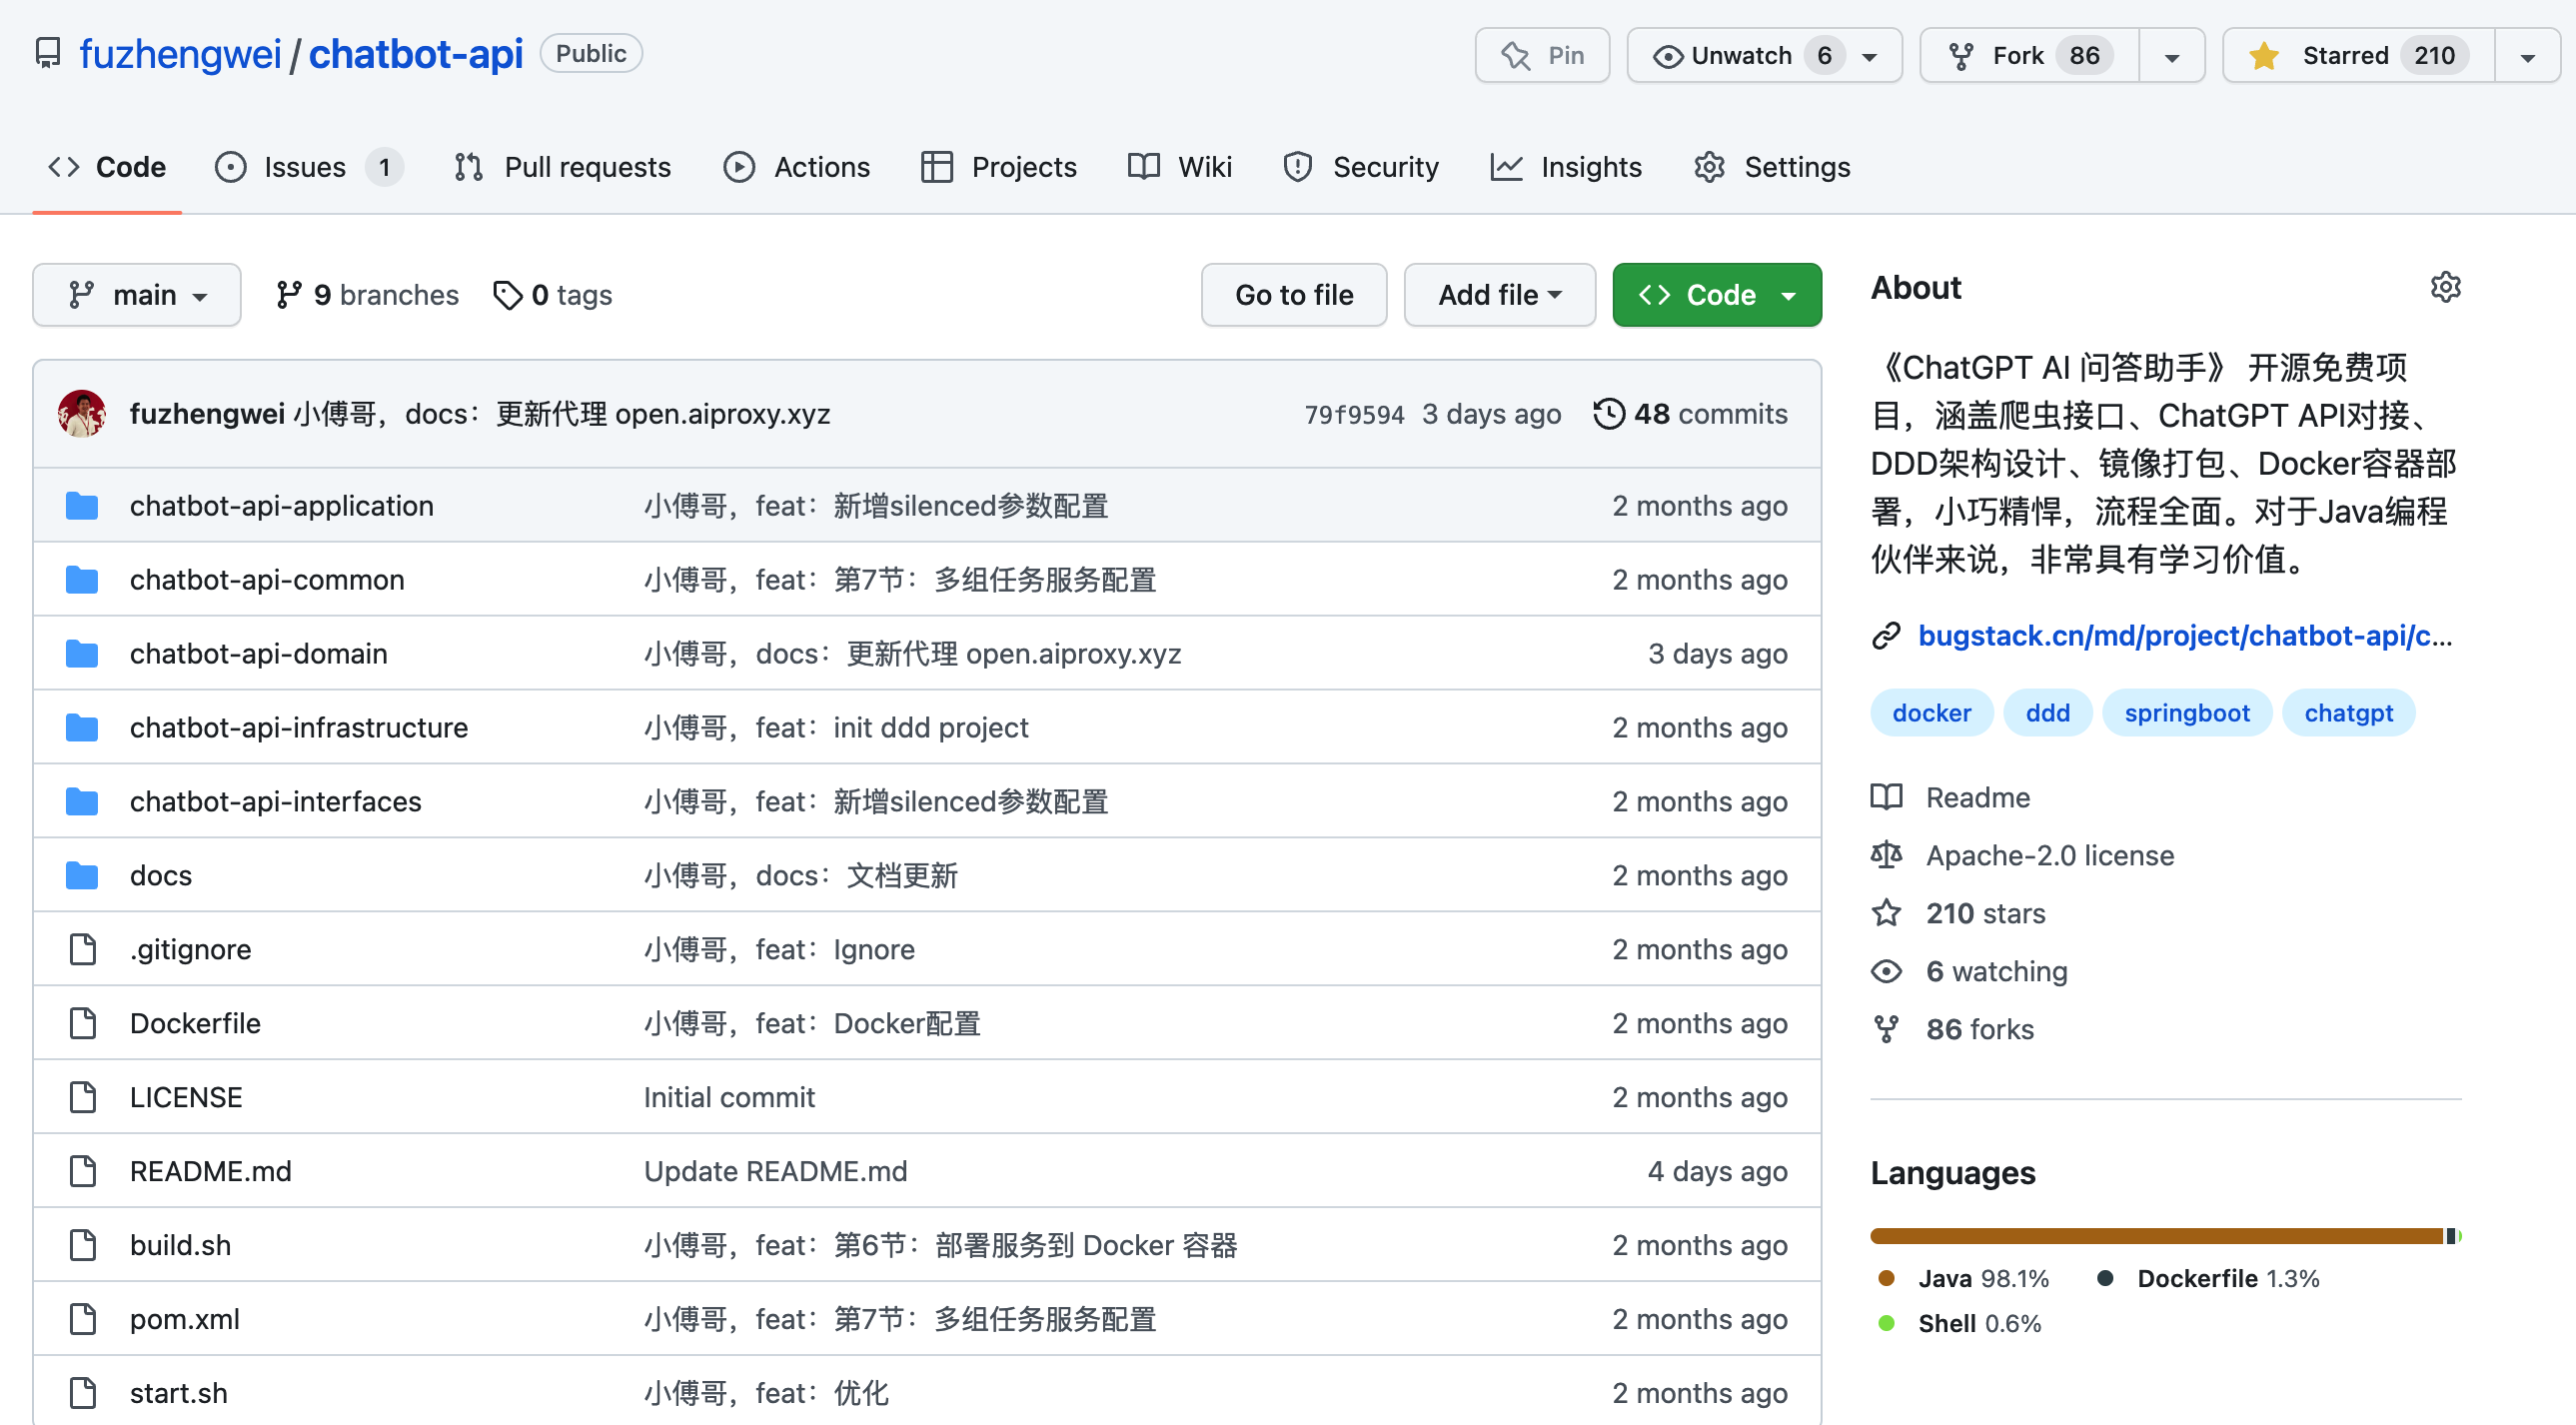Open the chatbot-api repository name link
This screenshot has height=1425, width=2576.
pos(416,54)
